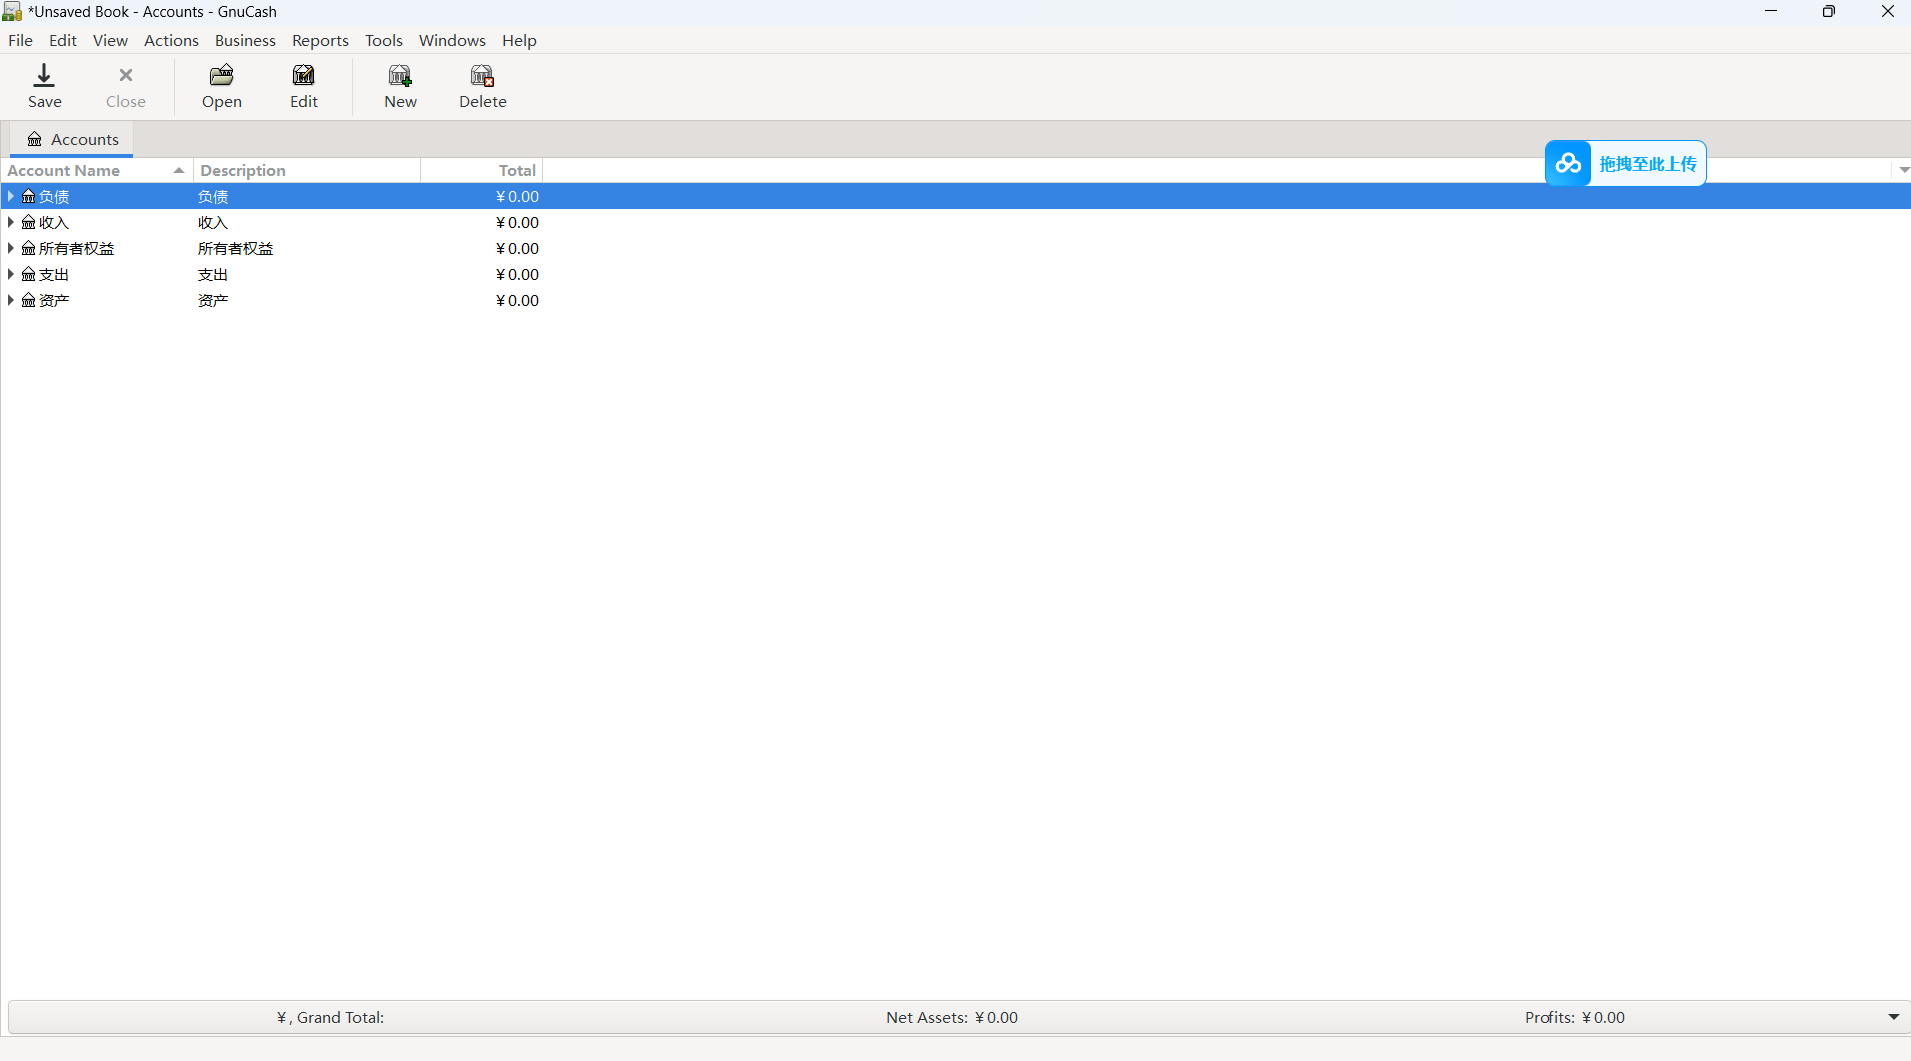Click the Total column header
The width and height of the screenshot is (1911, 1061).
tap(482, 170)
